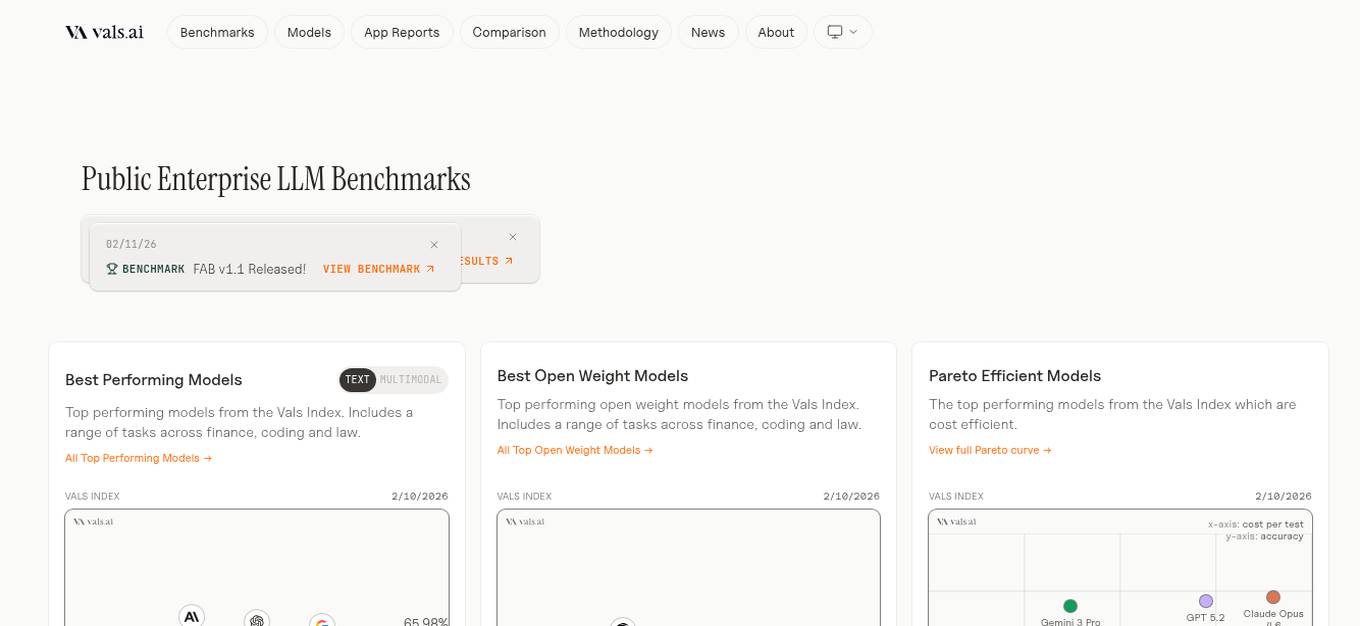Open the Models nav item

pyautogui.click(x=309, y=32)
